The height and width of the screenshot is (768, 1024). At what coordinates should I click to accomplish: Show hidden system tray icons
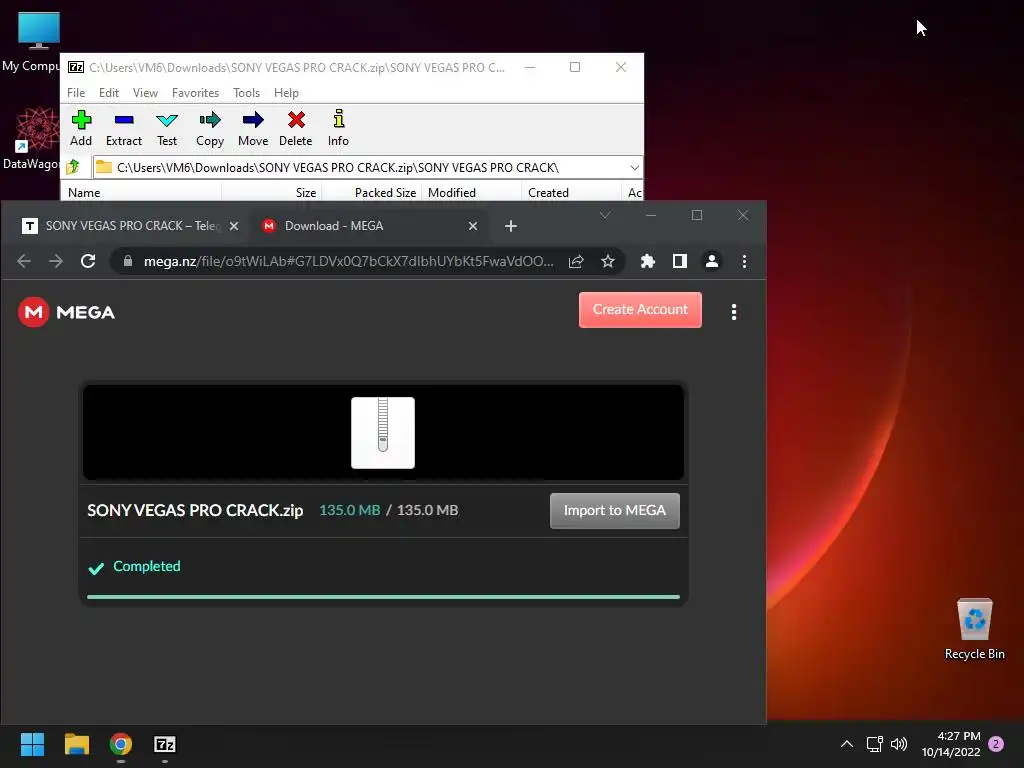click(846, 744)
